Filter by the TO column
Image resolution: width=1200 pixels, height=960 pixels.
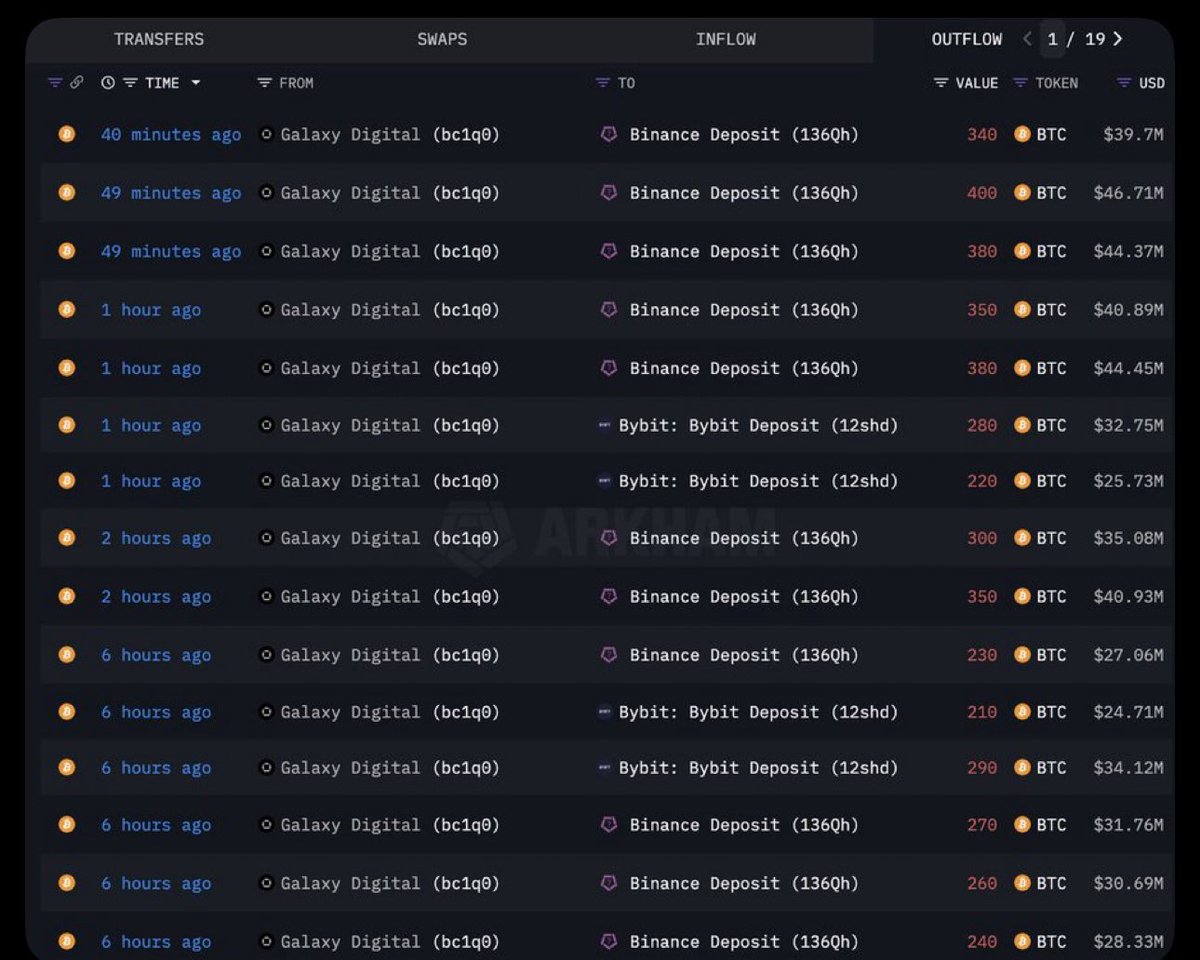pyautogui.click(x=602, y=83)
